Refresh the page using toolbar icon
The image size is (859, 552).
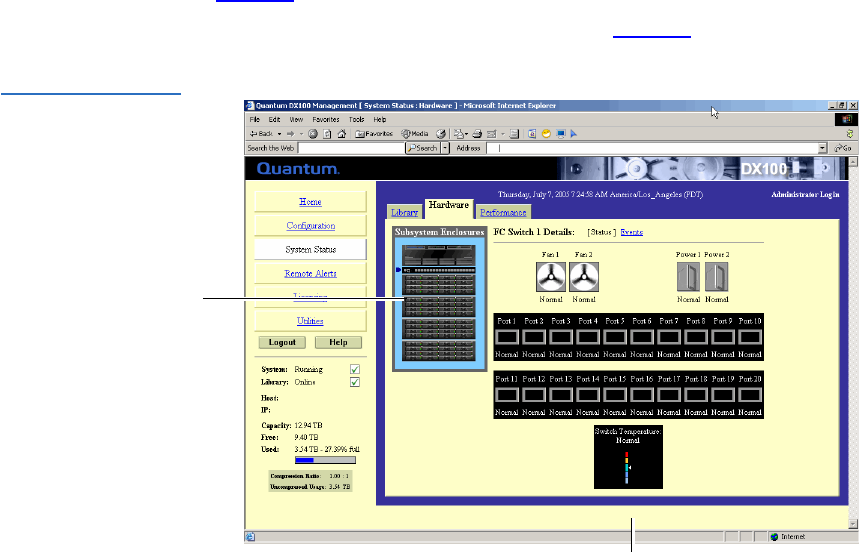click(327, 134)
